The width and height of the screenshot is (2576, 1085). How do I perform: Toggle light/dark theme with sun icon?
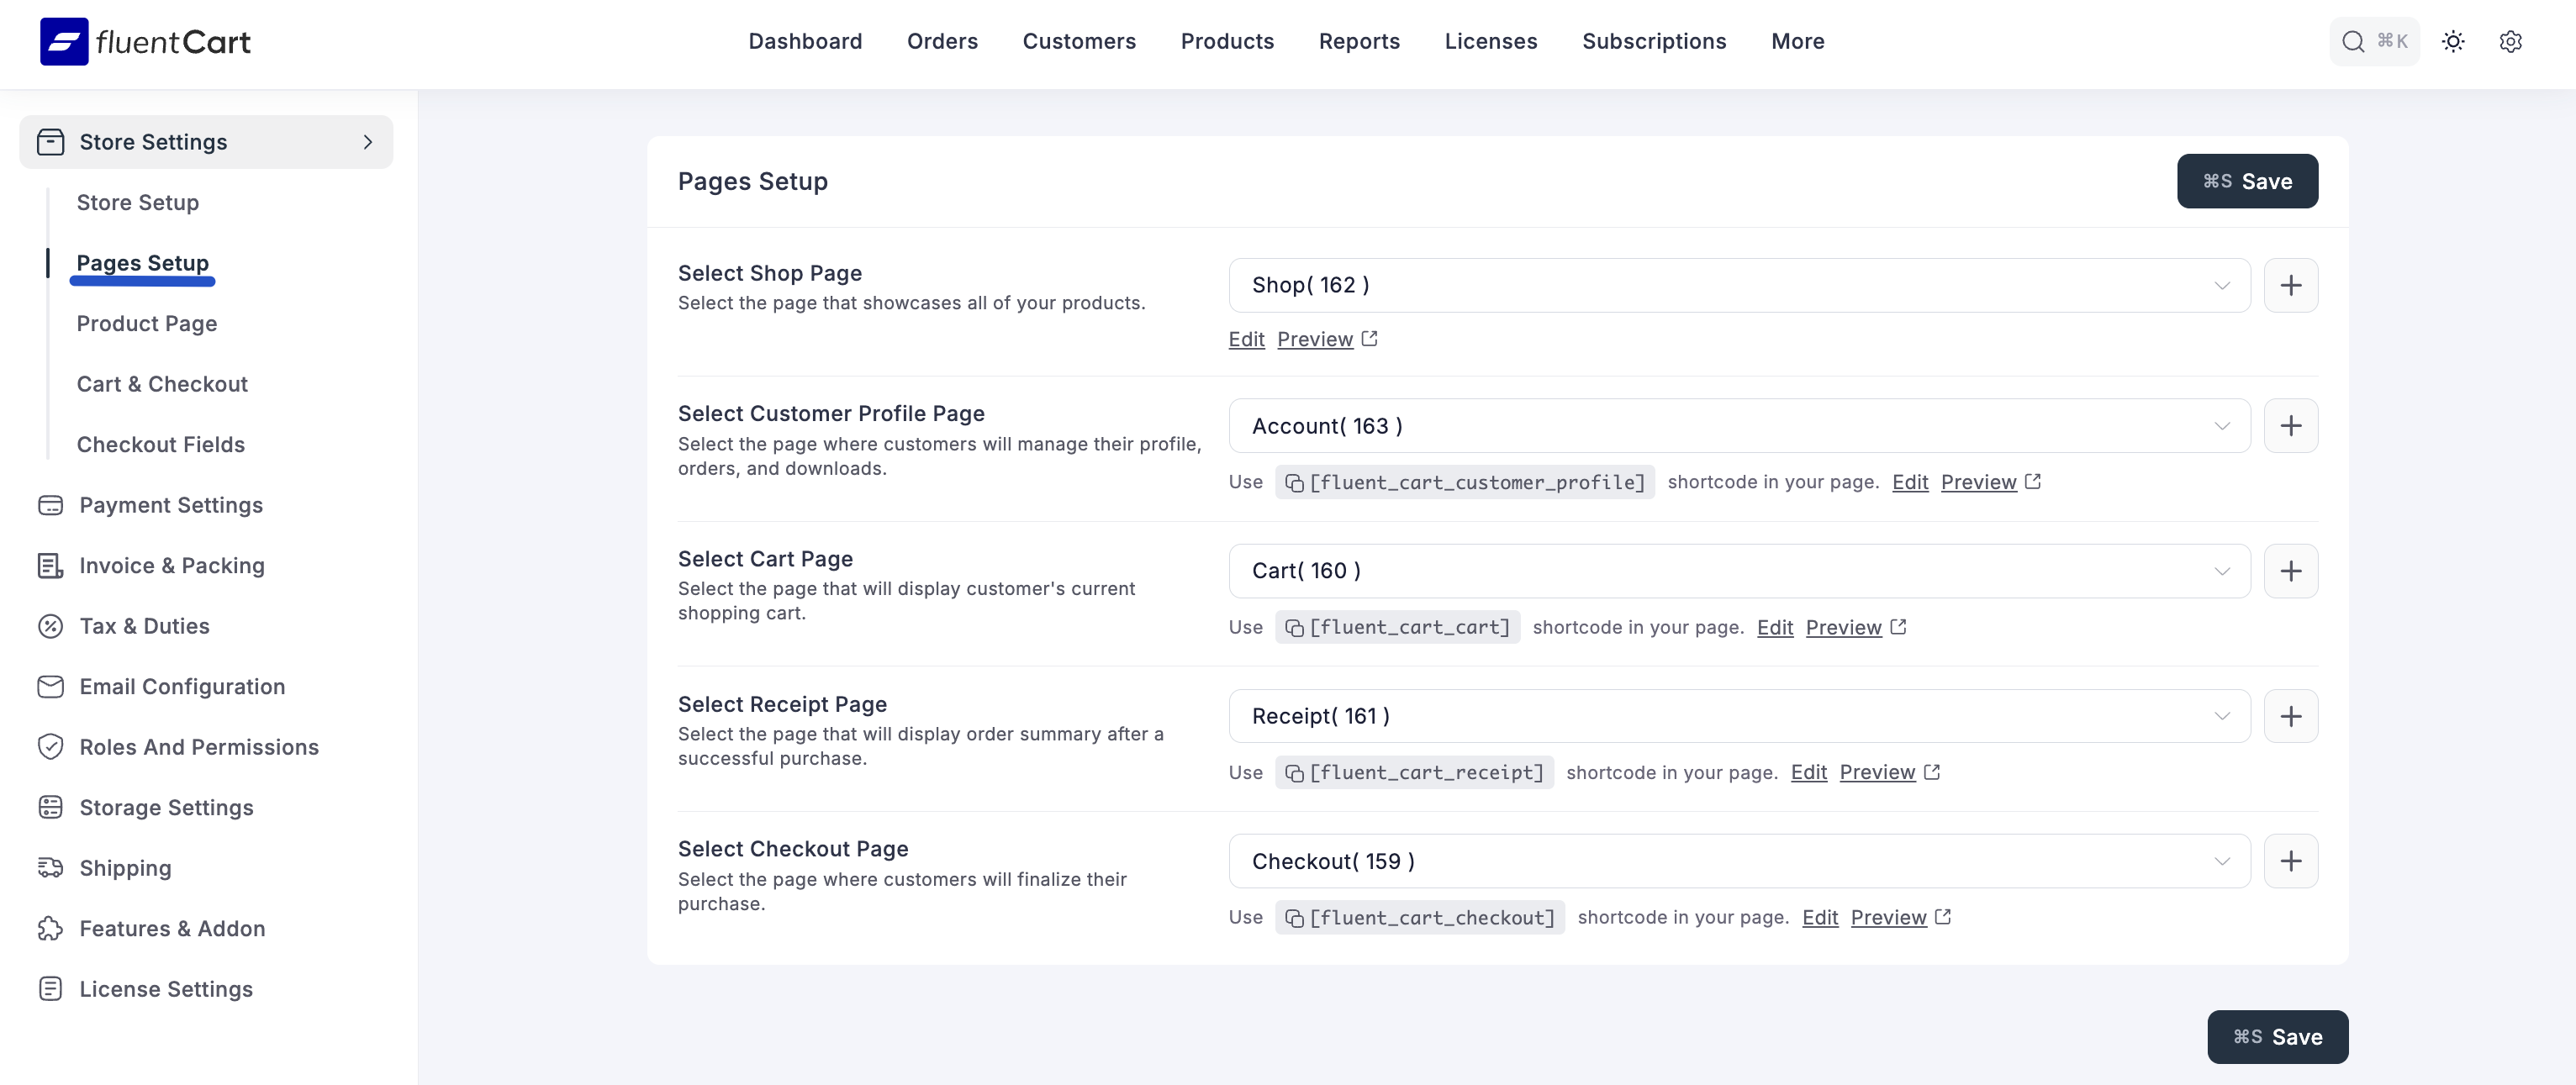(2453, 41)
